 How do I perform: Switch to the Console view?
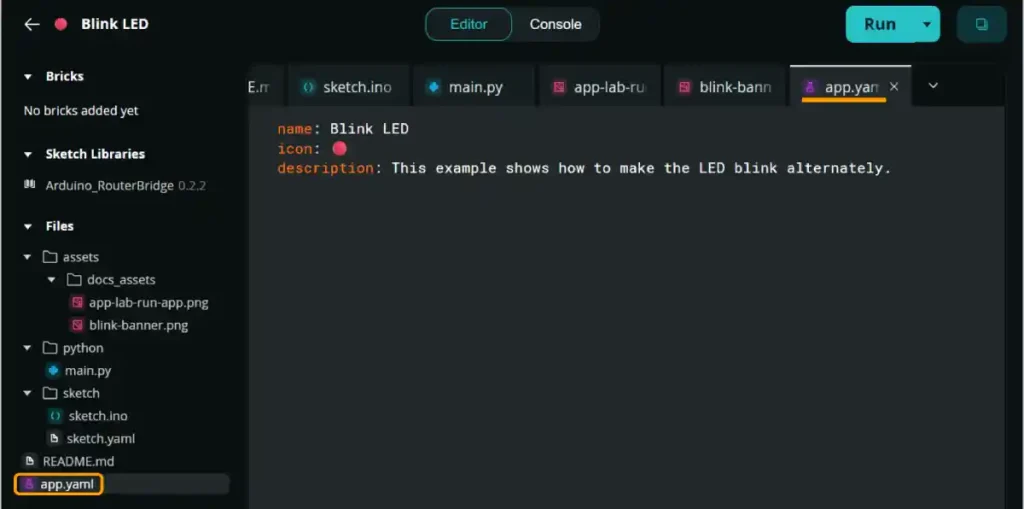coord(555,24)
